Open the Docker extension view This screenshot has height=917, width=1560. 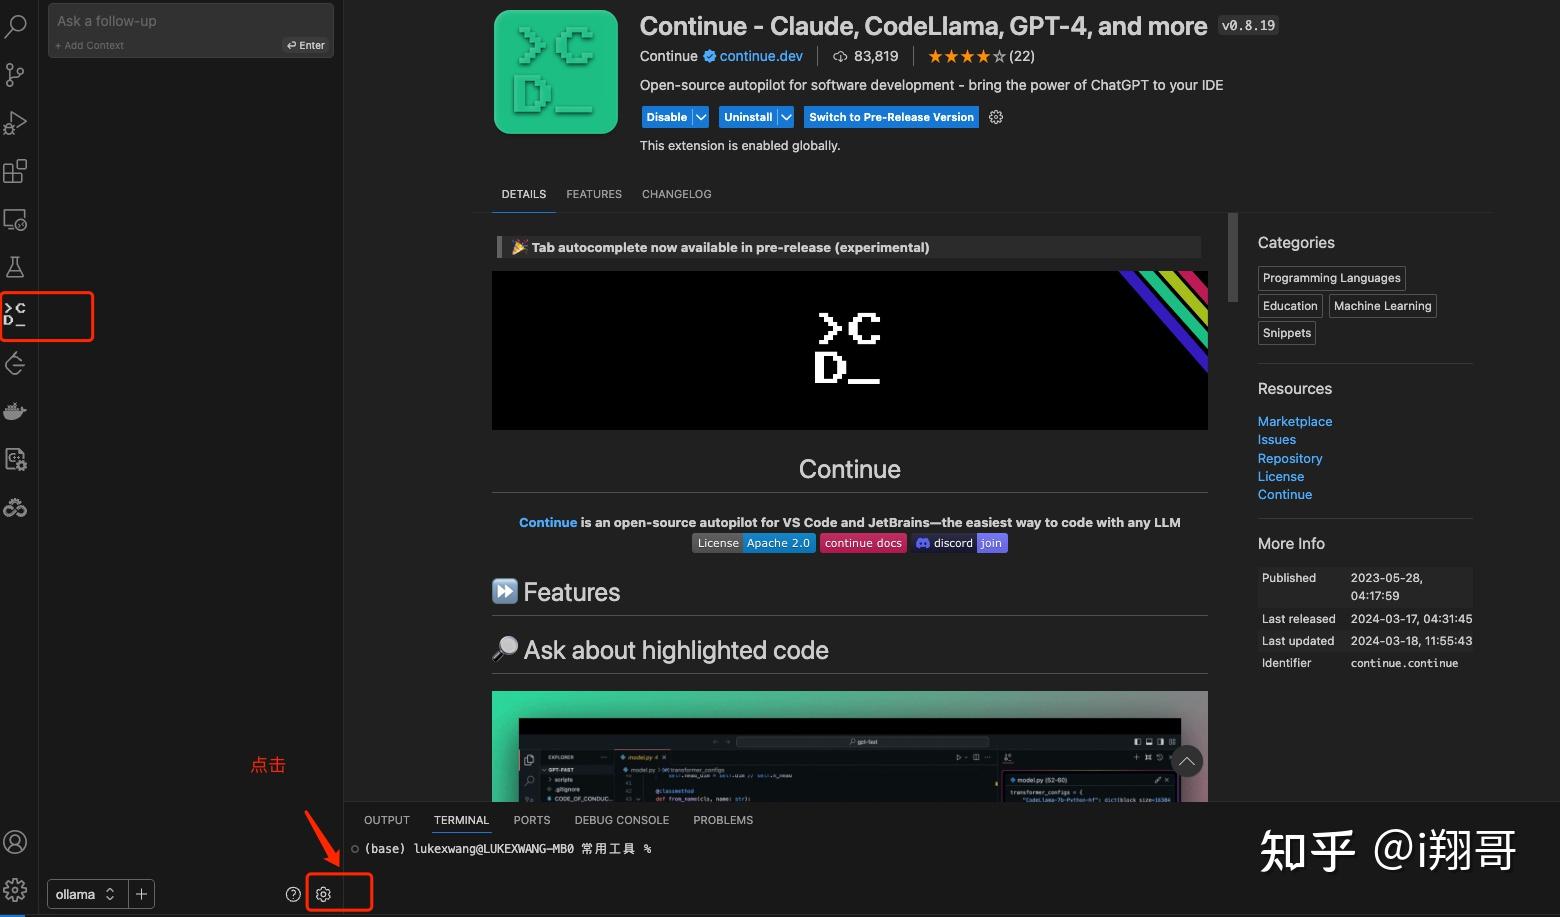point(15,410)
